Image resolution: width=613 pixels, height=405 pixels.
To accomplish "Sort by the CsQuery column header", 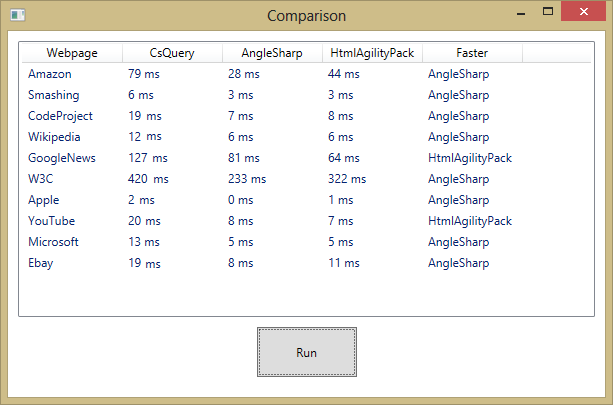I will pyautogui.click(x=172, y=53).
